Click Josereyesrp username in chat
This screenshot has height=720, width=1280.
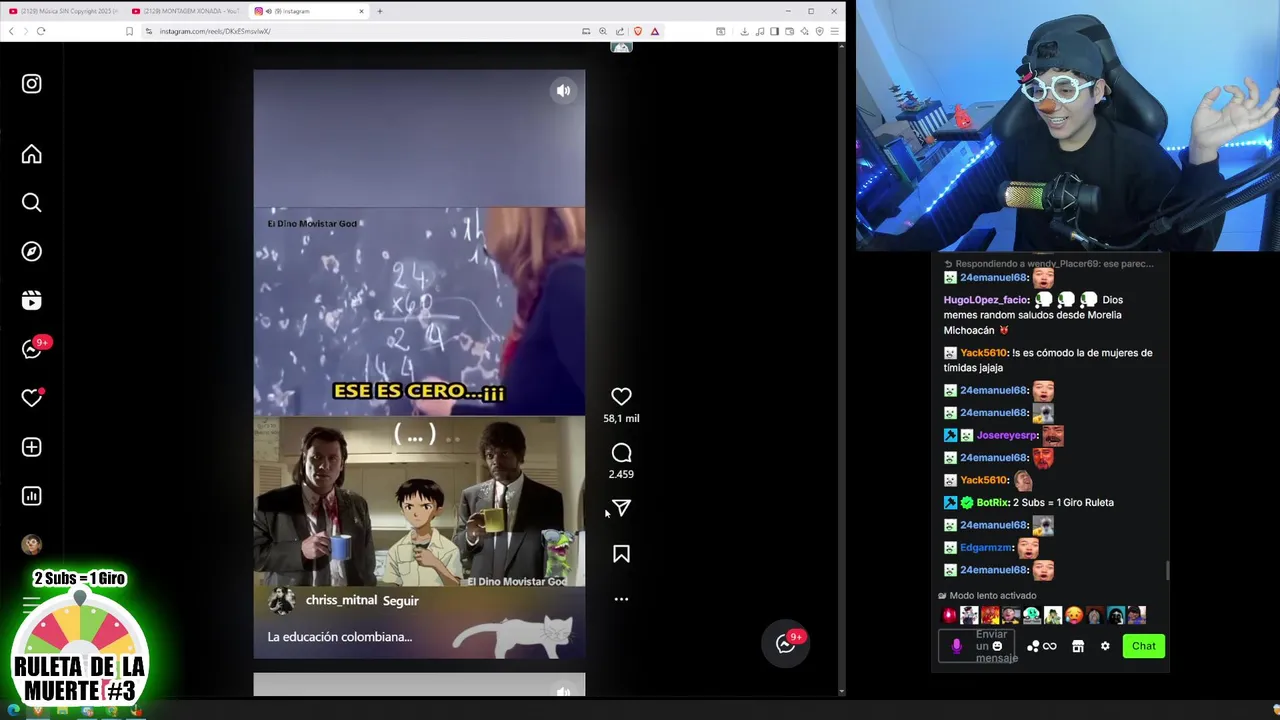pyautogui.click(x=1006, y=435)
